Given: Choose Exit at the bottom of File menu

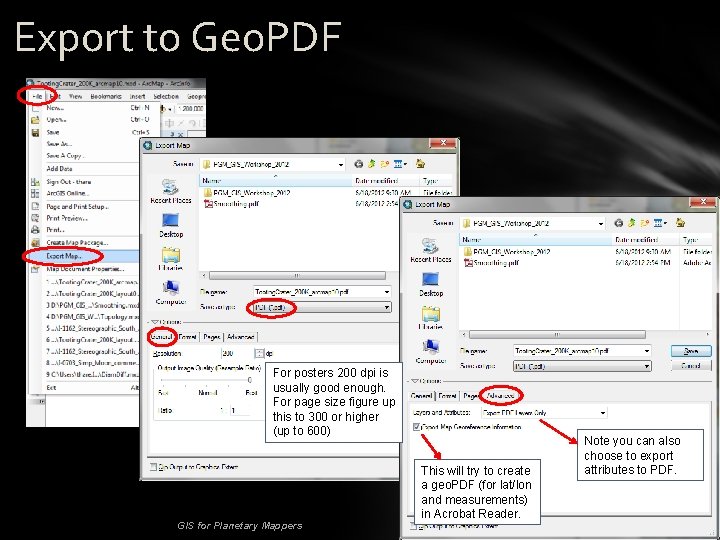Looking at the screenshot, I should click(51, 388).
